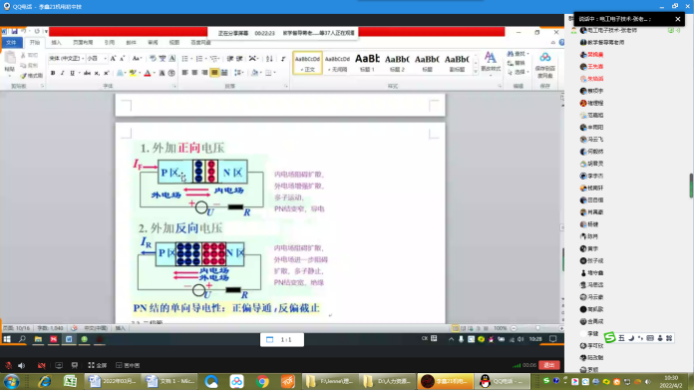The image size is (694, 390).
Task: Toggle the disabled camera in call bar
Action: (42, 365)
